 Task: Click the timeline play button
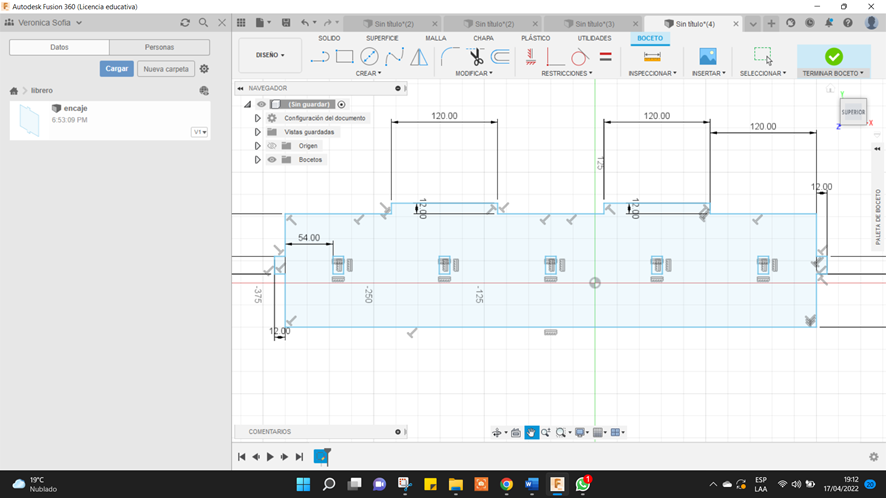click(x=270, y=457)
